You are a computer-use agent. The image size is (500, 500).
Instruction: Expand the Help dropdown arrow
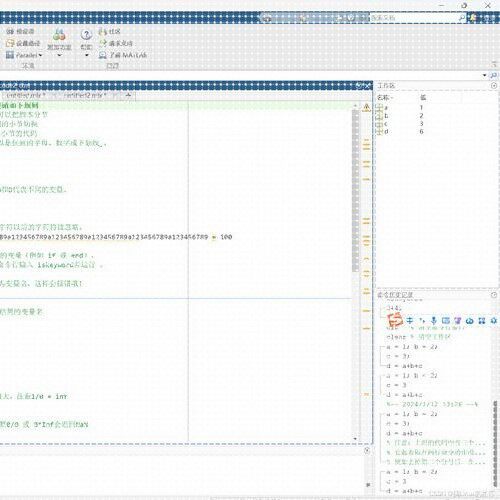(87, 55)
